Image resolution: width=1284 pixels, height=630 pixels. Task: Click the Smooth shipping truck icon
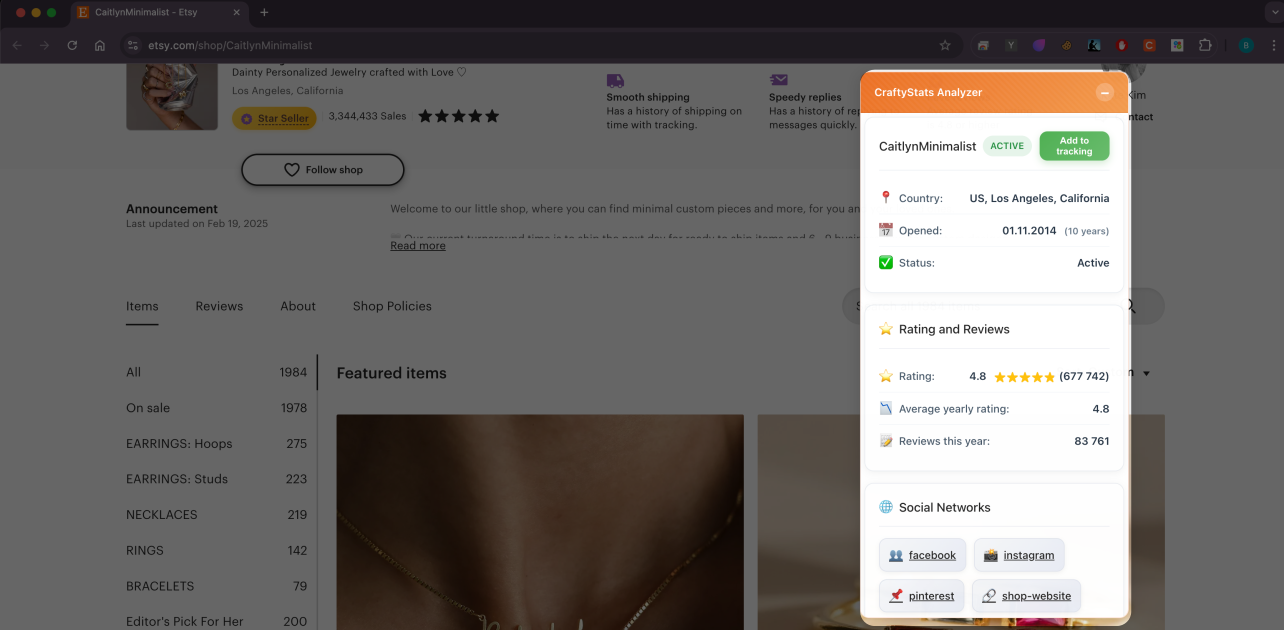tap(615, 80)
